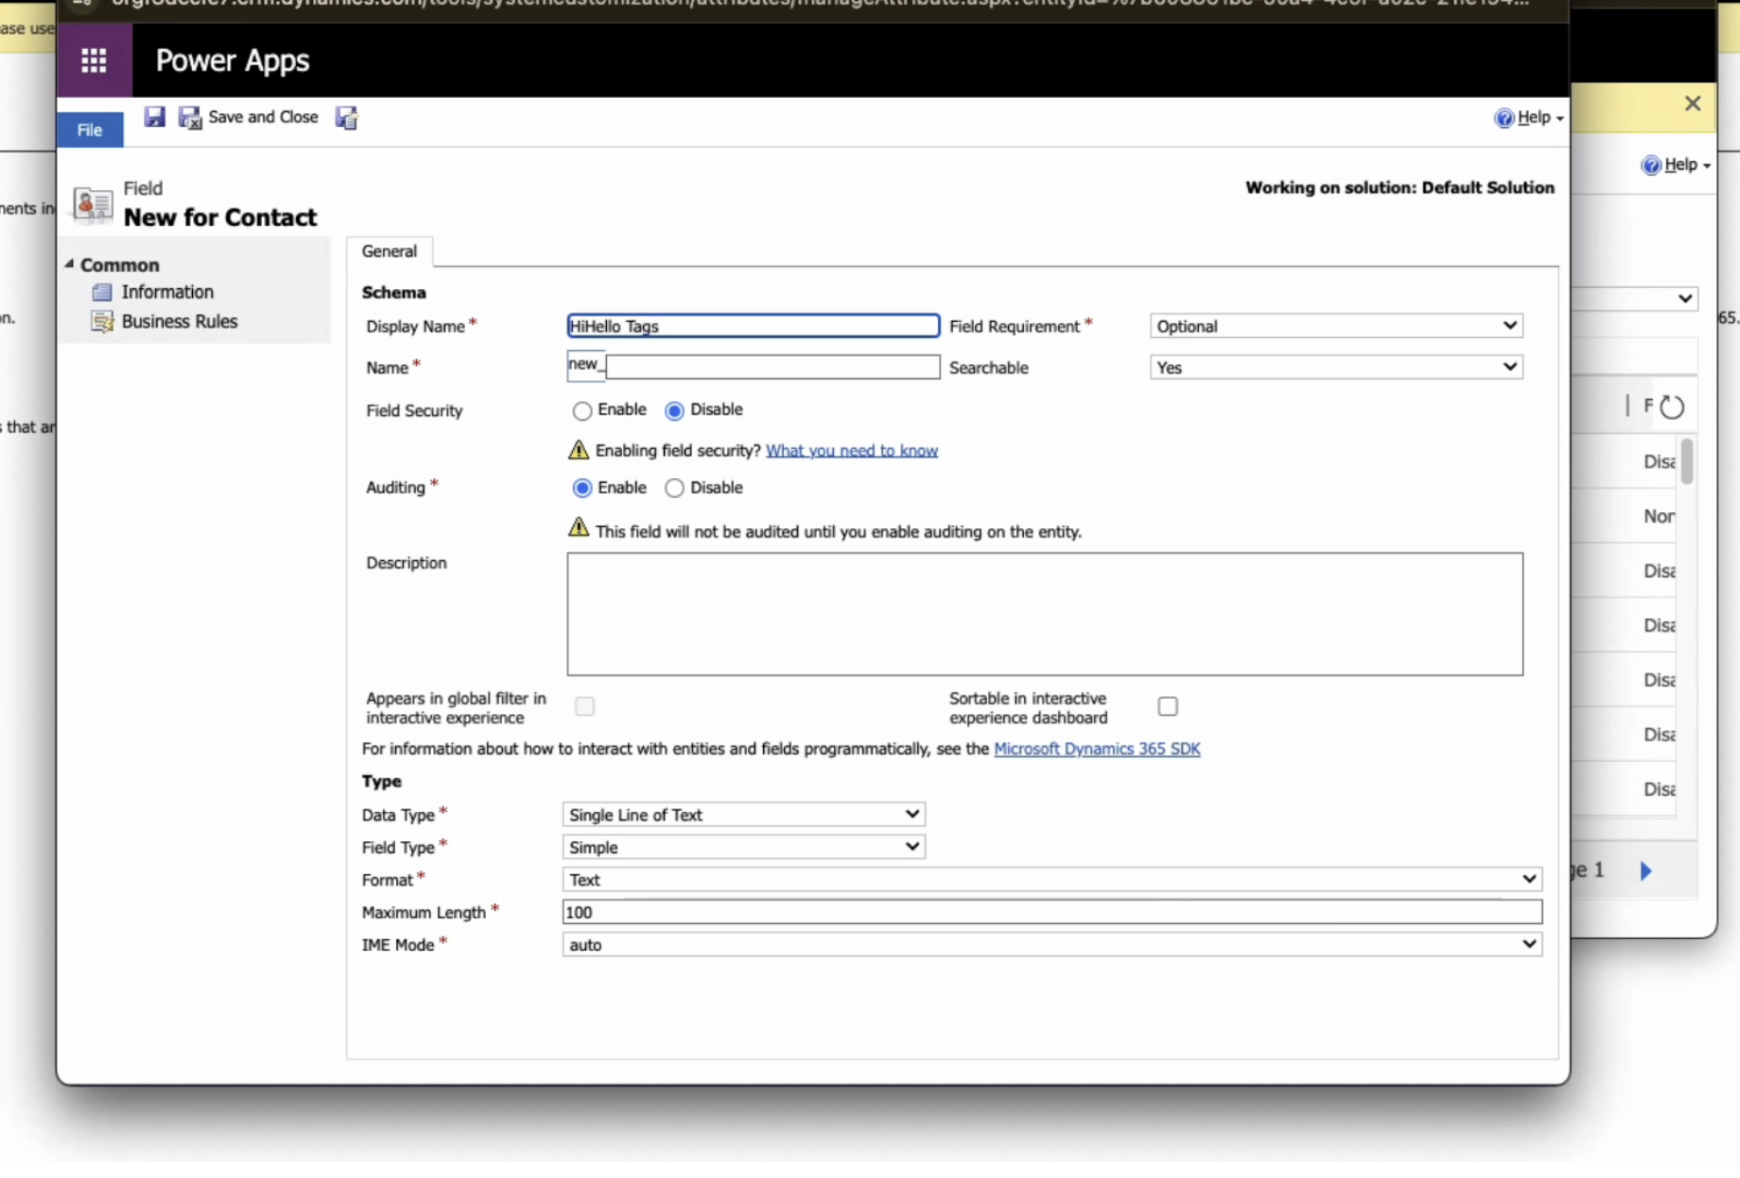The width and height of the screenshot is (1740, 1178).
Task: Close the yellow notification bar behind
Action: tap(1692, 104)
